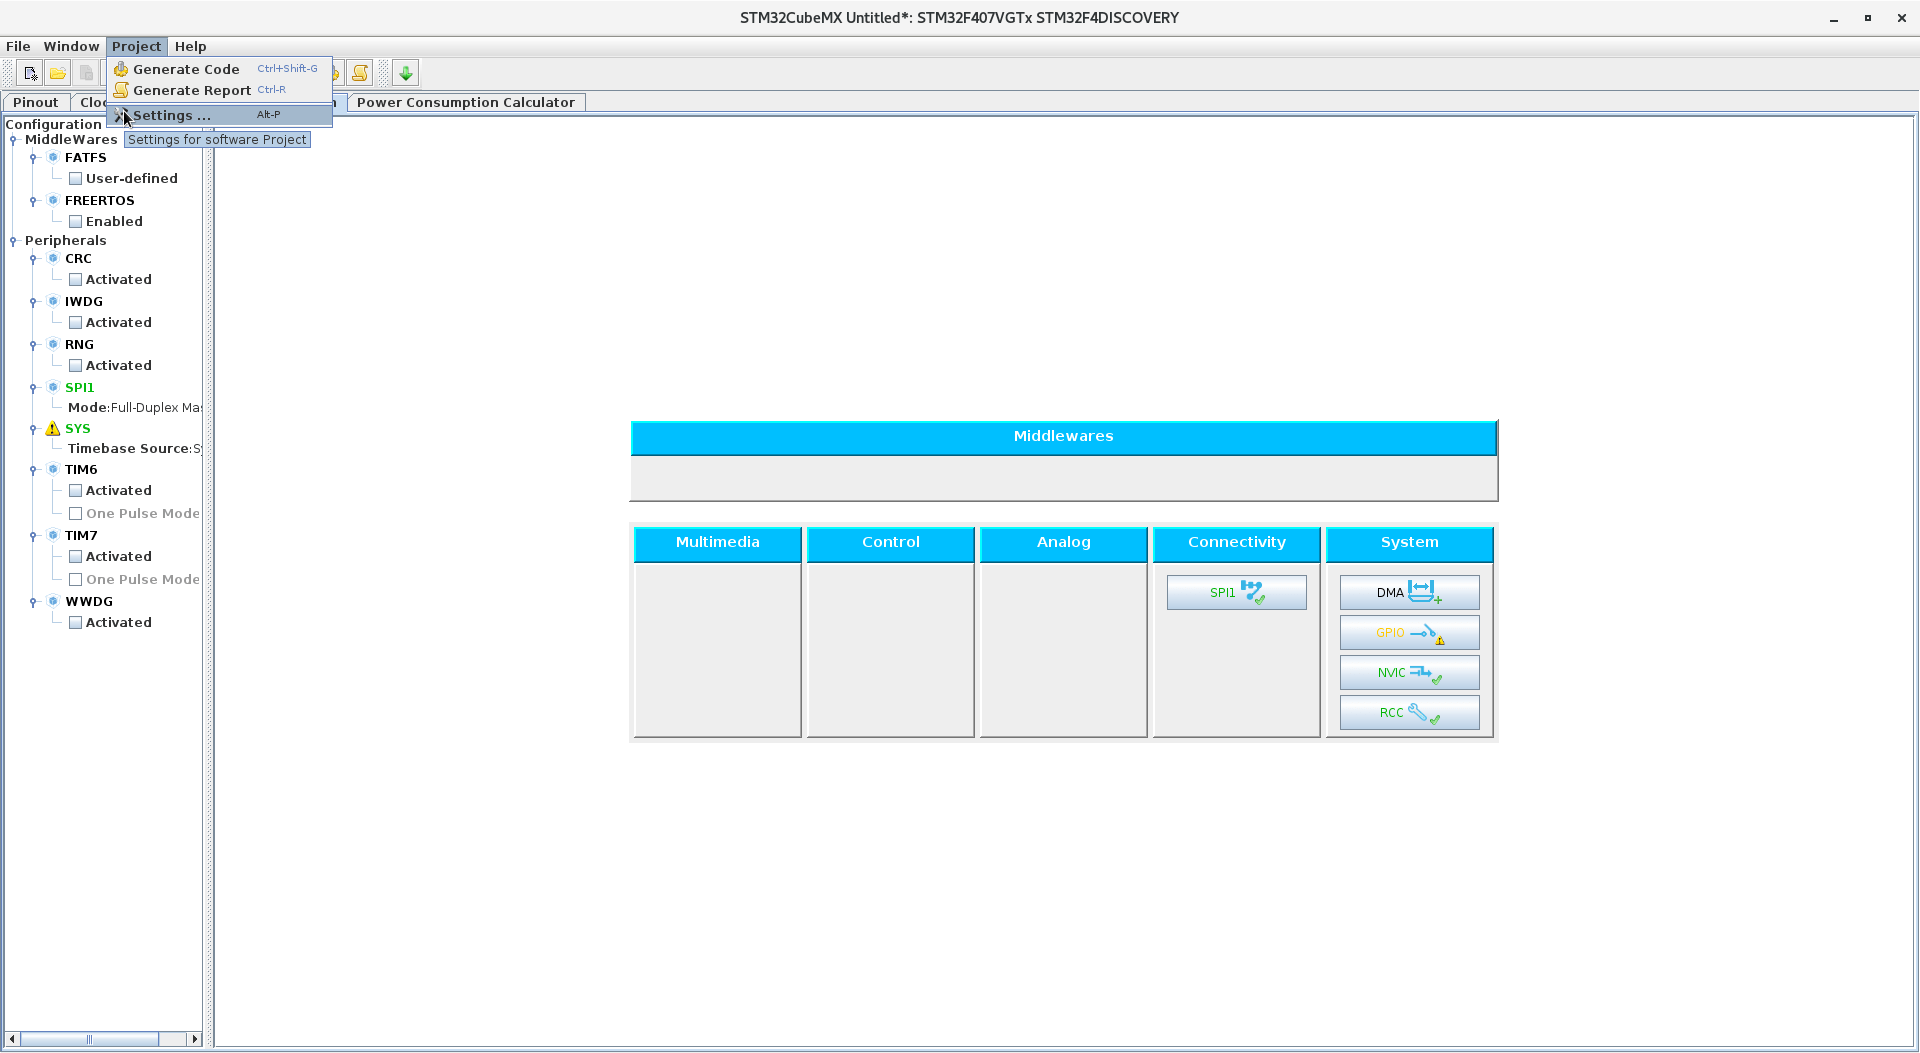Screen dimensions: 1920x1053
Task: Activate TIM6 with its Activated checkbox
Action: click(75, 491)
